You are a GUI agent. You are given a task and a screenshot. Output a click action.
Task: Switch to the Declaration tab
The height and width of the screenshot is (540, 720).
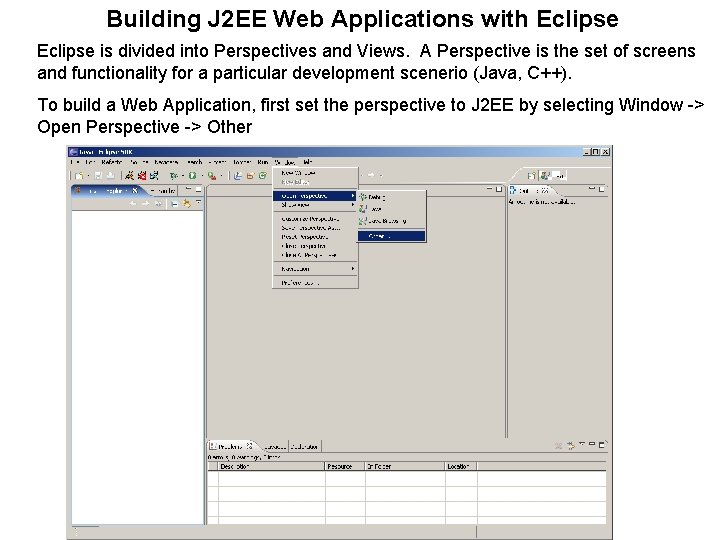(304, 446)
